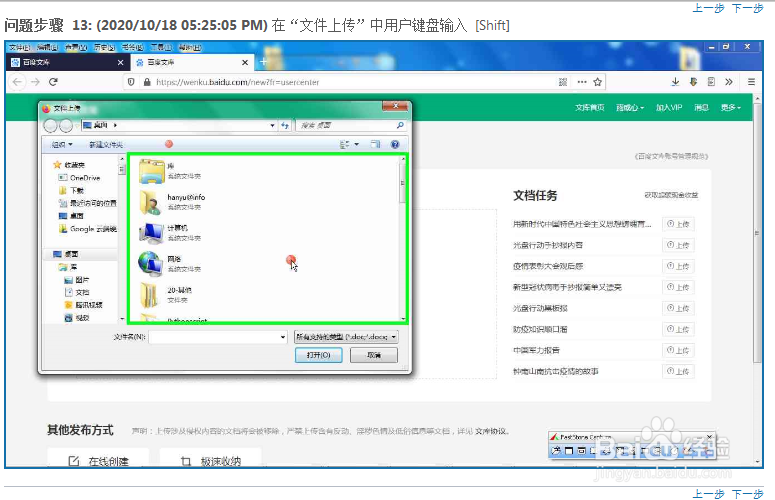This screenshot has width=775, height=500.
Task: Select OneDrive in the favorites tree
Action: 80,178
